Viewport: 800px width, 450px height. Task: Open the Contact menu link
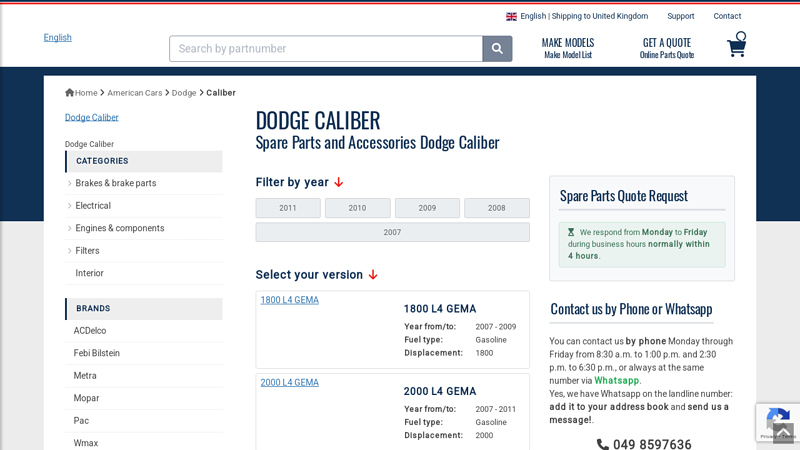(727, 16)
